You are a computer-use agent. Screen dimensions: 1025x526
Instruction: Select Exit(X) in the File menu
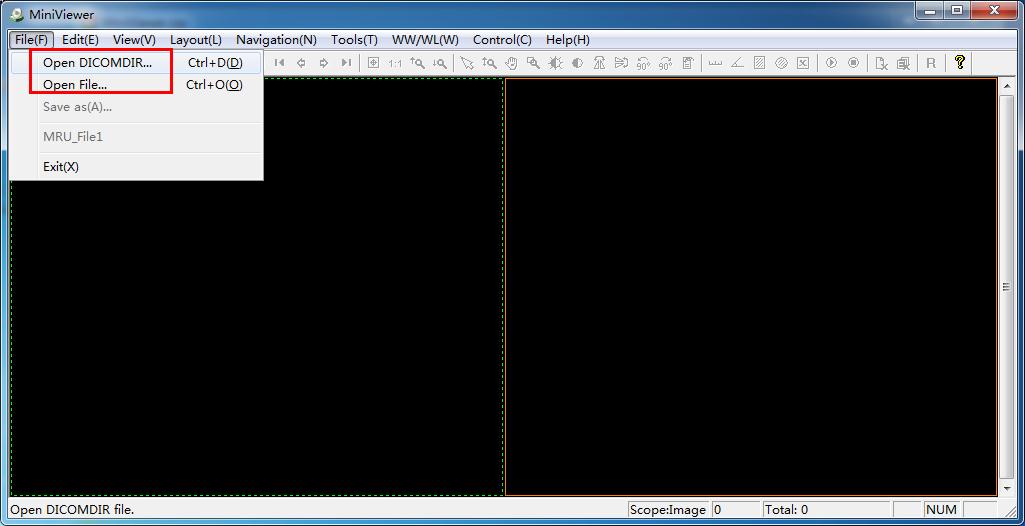(61, 166)
